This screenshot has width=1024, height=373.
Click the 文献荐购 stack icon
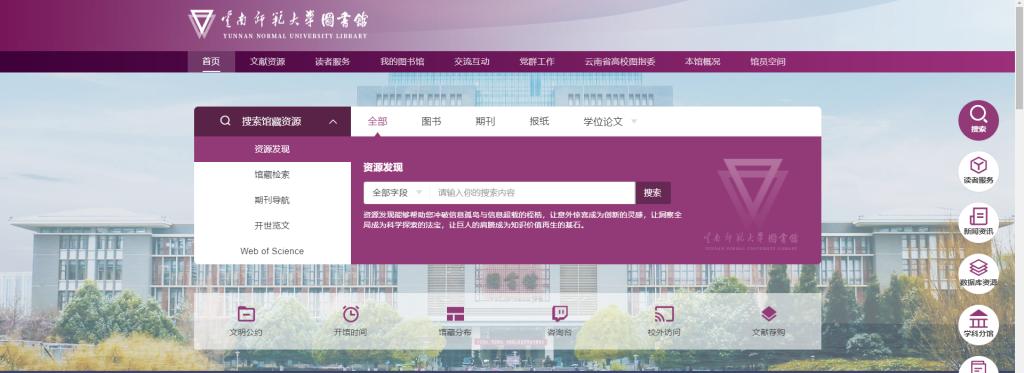[769, 314]
